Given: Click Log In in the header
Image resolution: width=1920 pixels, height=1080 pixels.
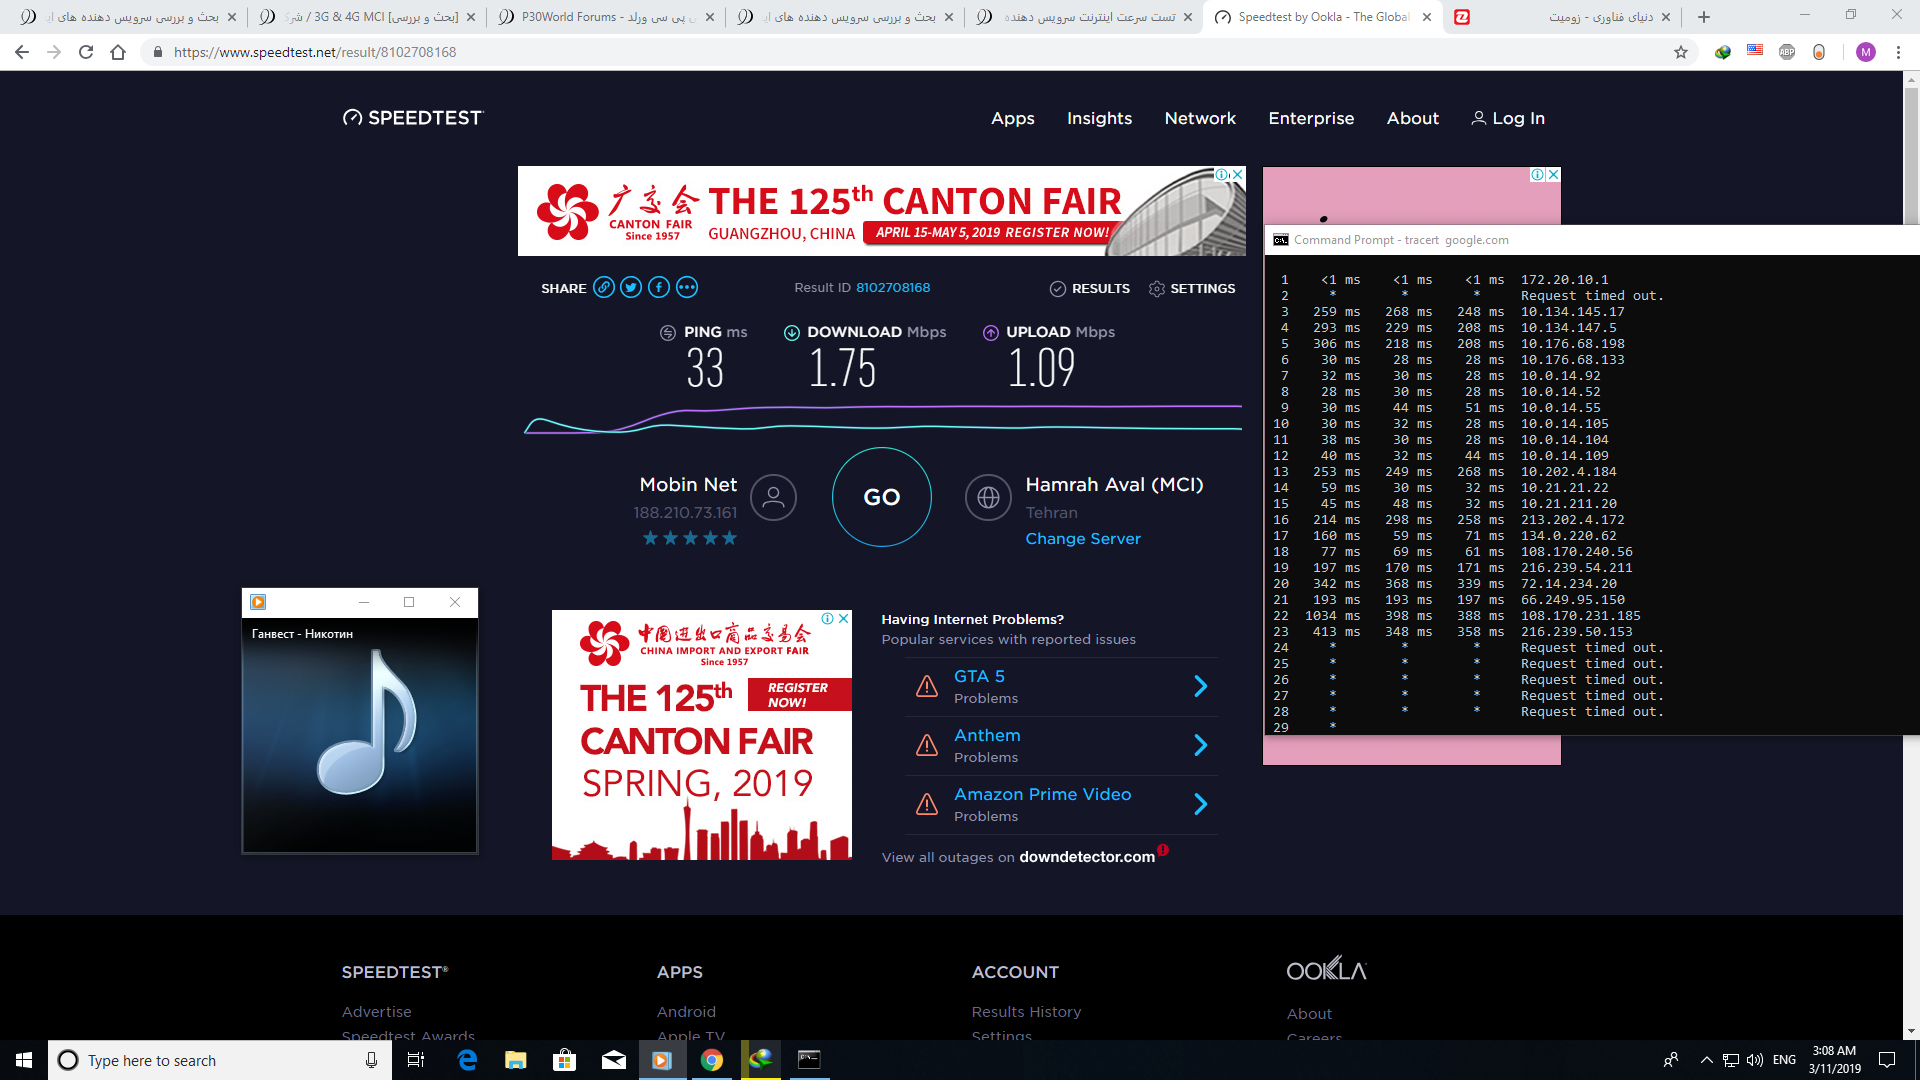Looking at the screenshot, I should [1508, 118].
